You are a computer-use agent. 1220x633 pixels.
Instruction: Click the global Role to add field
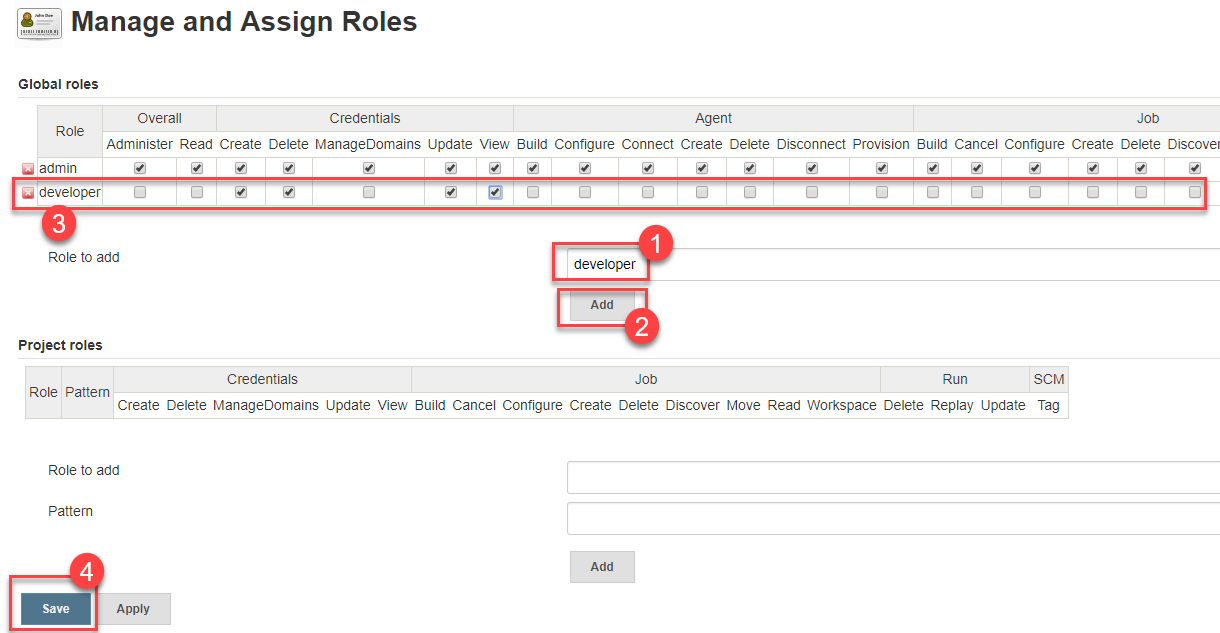pyautogui.click(x=890, y=264)
